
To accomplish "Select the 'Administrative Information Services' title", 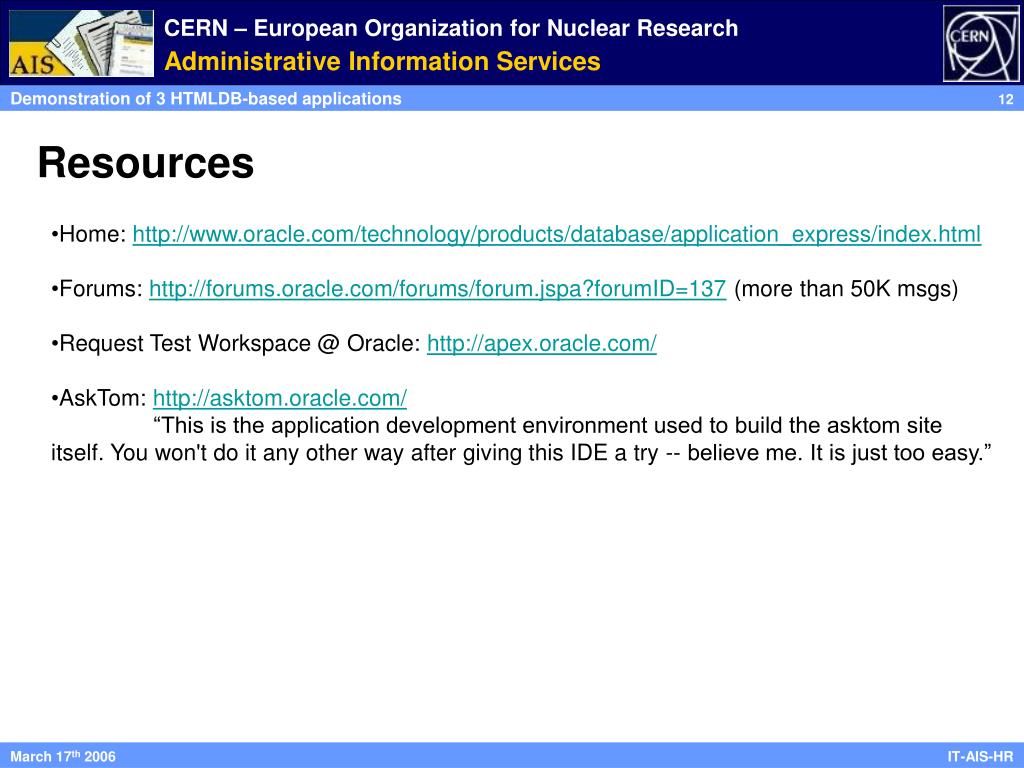I will pyautogui.click(x=383, y=61).
